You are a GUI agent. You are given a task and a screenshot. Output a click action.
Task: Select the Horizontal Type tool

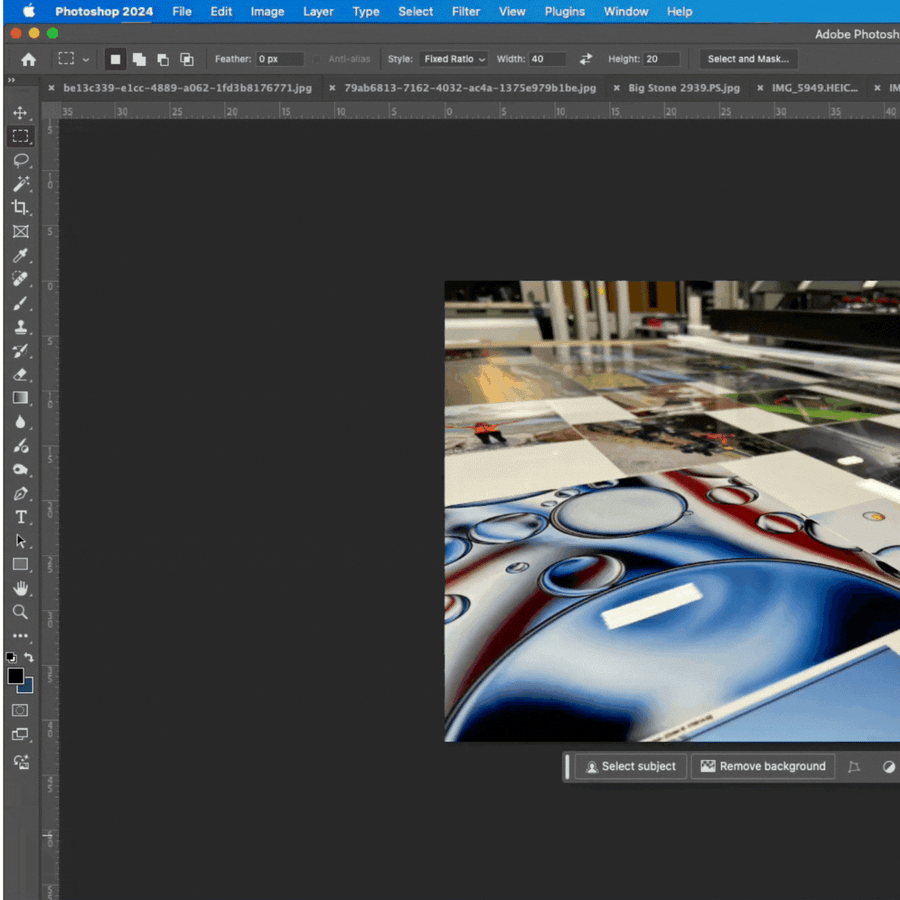tap(21, 517)
